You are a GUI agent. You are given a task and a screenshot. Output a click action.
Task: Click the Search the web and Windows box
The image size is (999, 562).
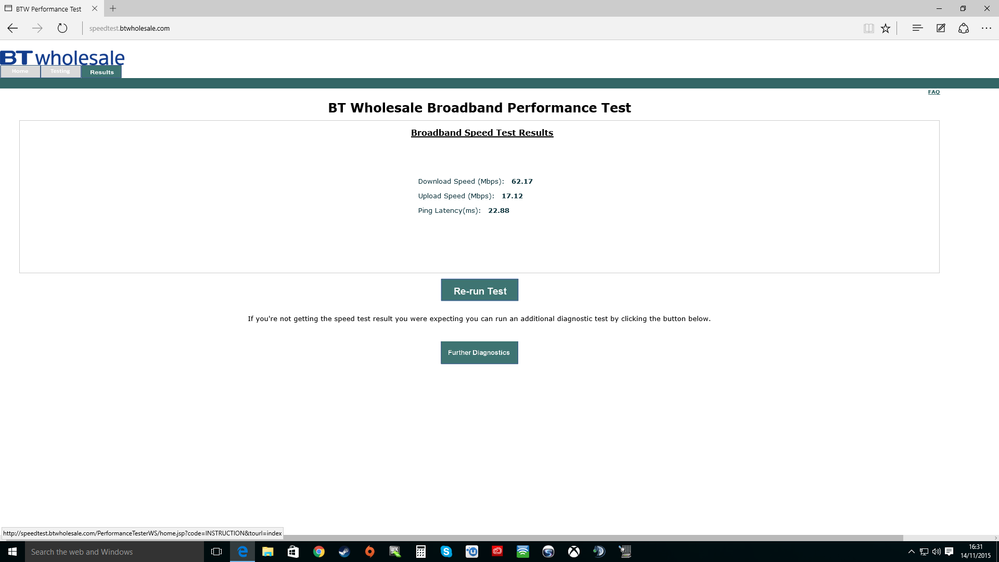click(114, 552)
